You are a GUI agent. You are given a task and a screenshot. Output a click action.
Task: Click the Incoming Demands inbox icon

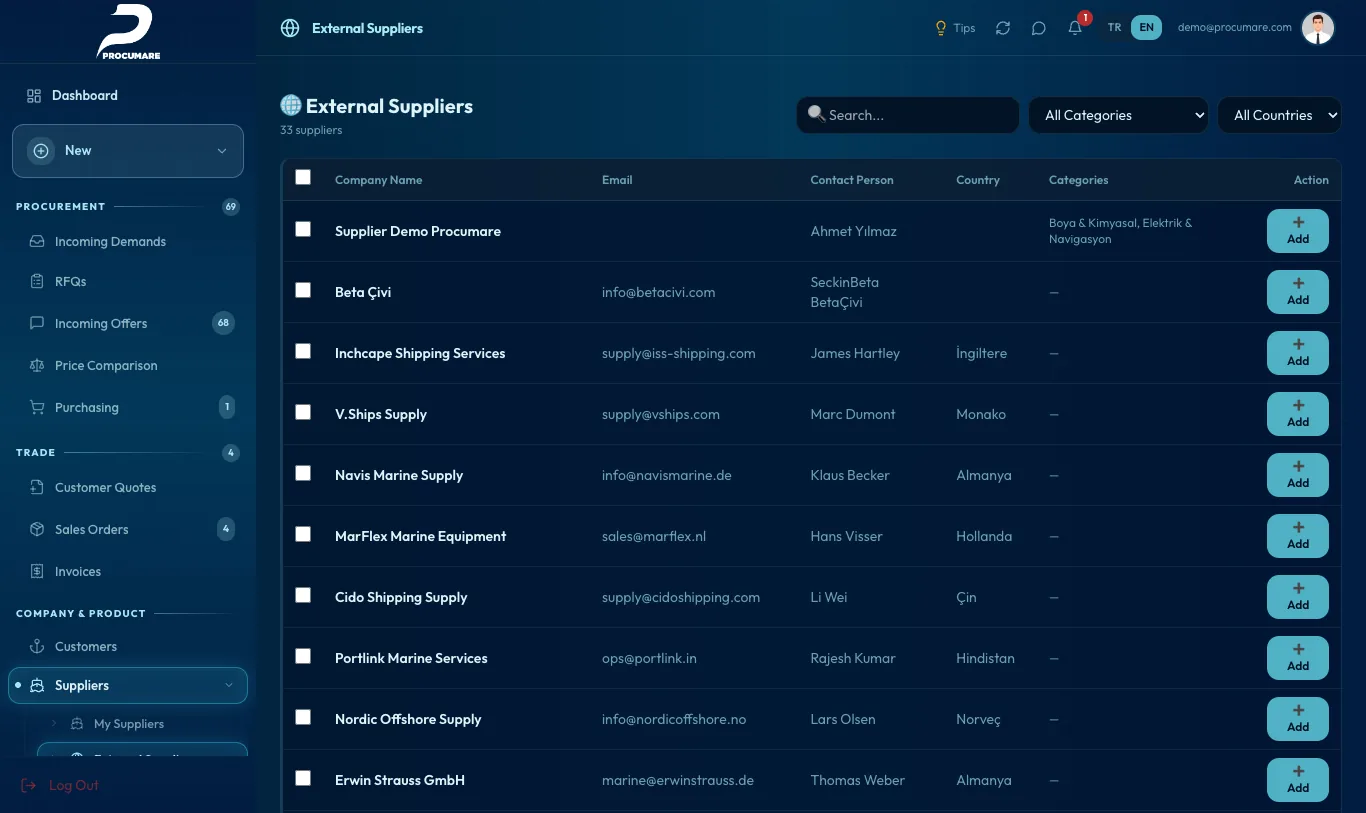click(37, 241)
